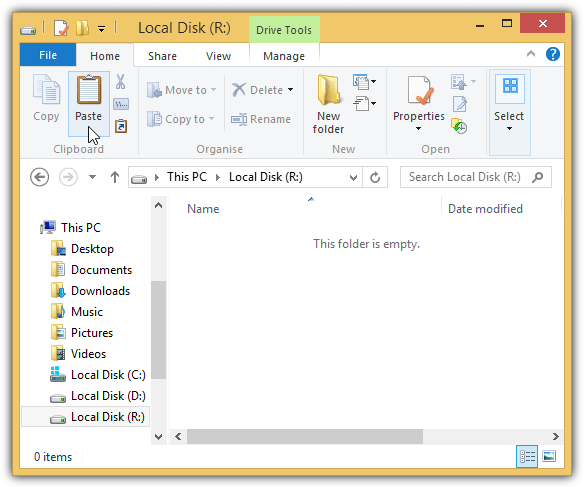Click the Paste clipboard icon
The height and width of the screenshot is (487, 584).
(x=89, y=90)
